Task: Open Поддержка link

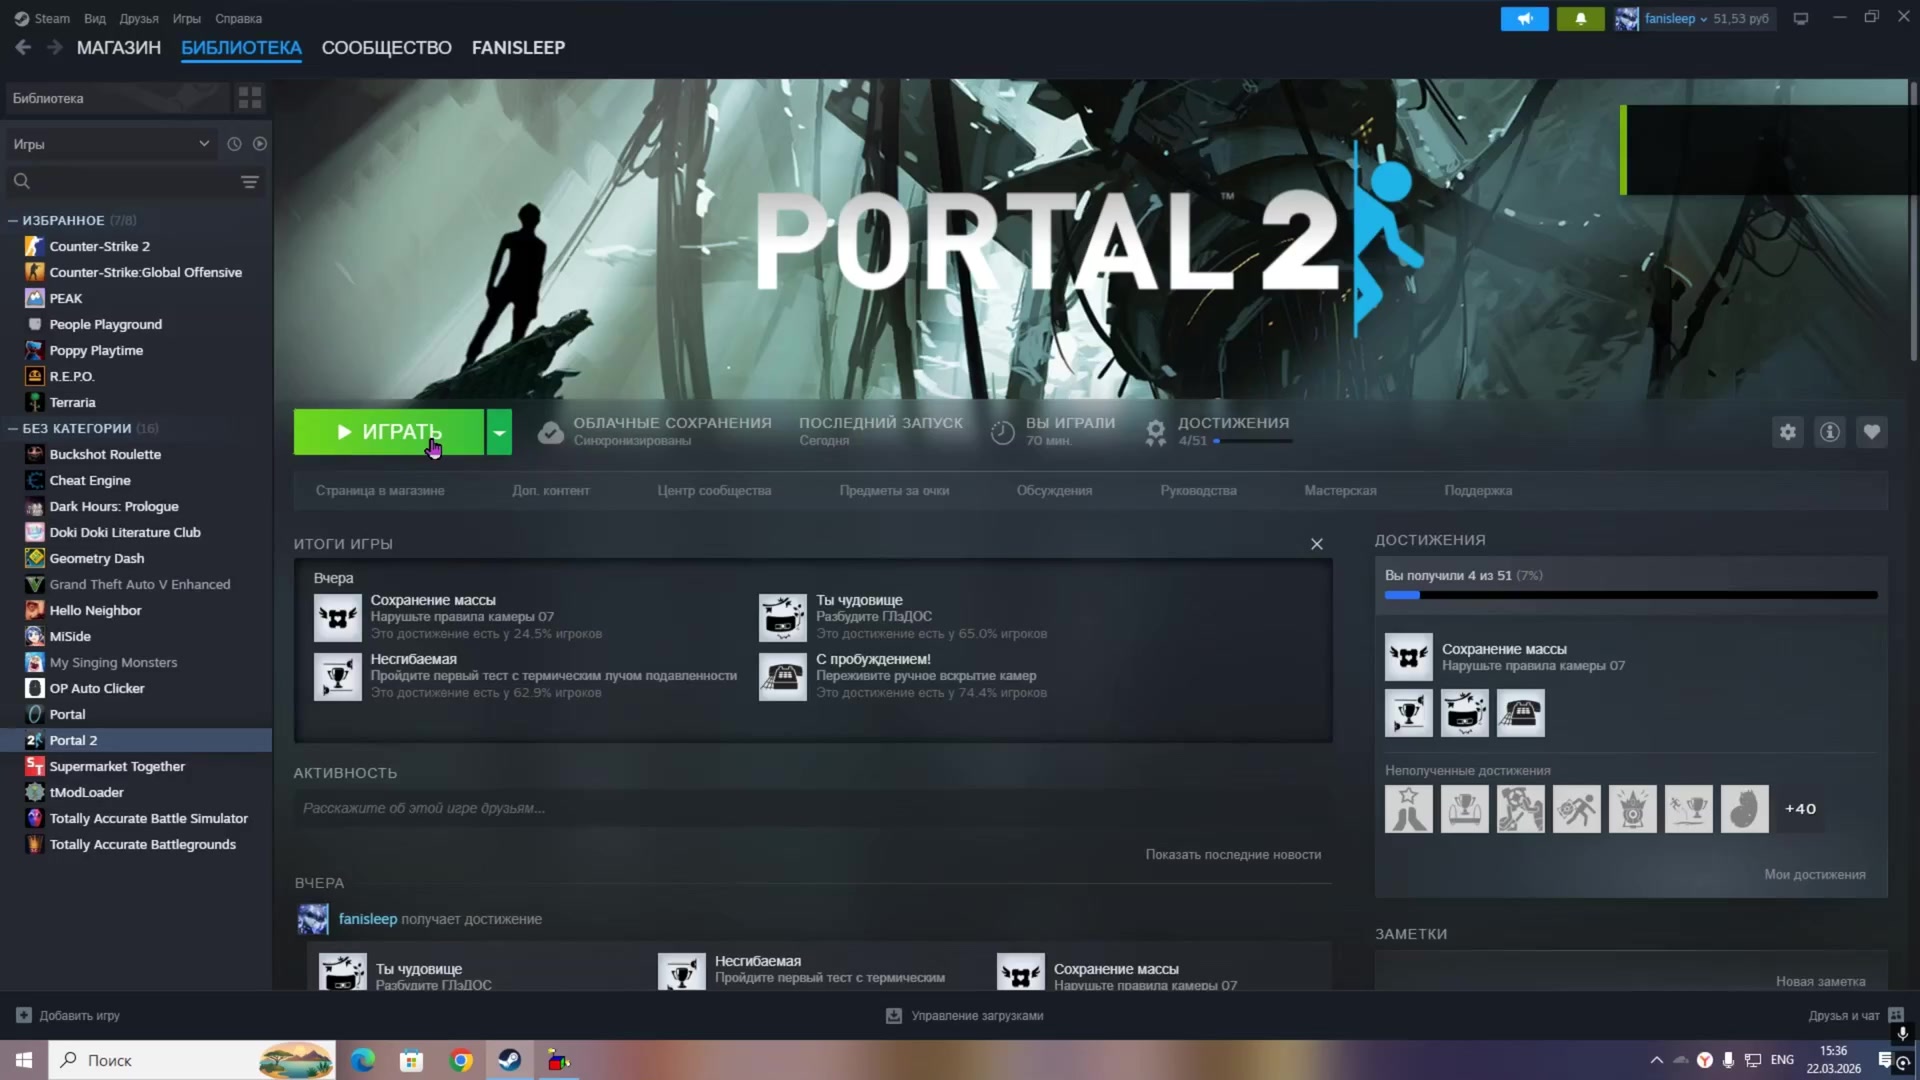Action: click(1478, 491)
